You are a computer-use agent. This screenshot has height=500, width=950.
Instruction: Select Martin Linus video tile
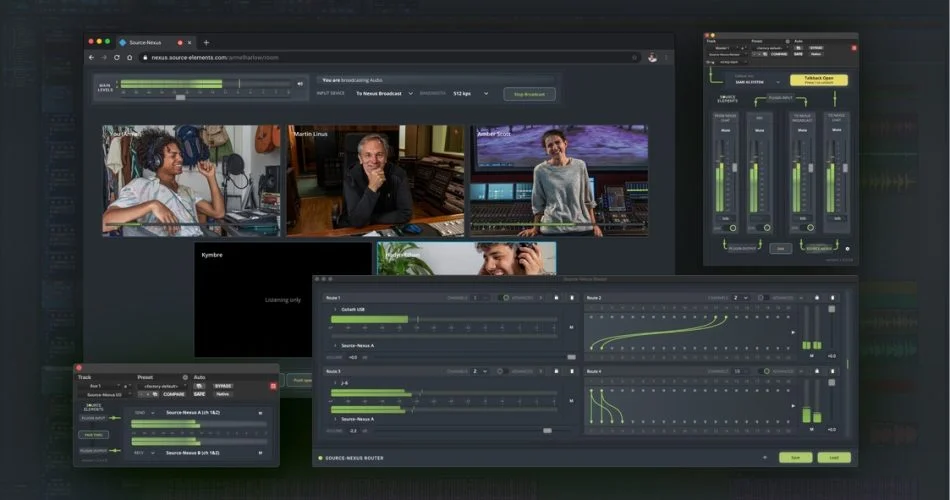point(375,181)
